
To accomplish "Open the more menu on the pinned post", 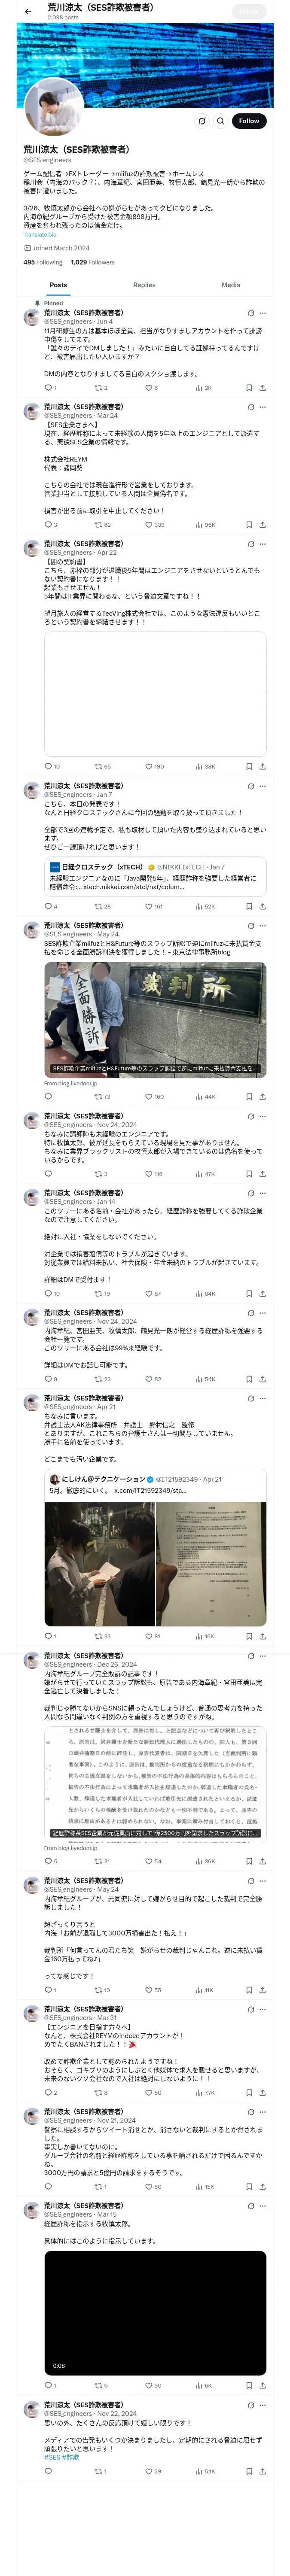I will tap(263, 313).
